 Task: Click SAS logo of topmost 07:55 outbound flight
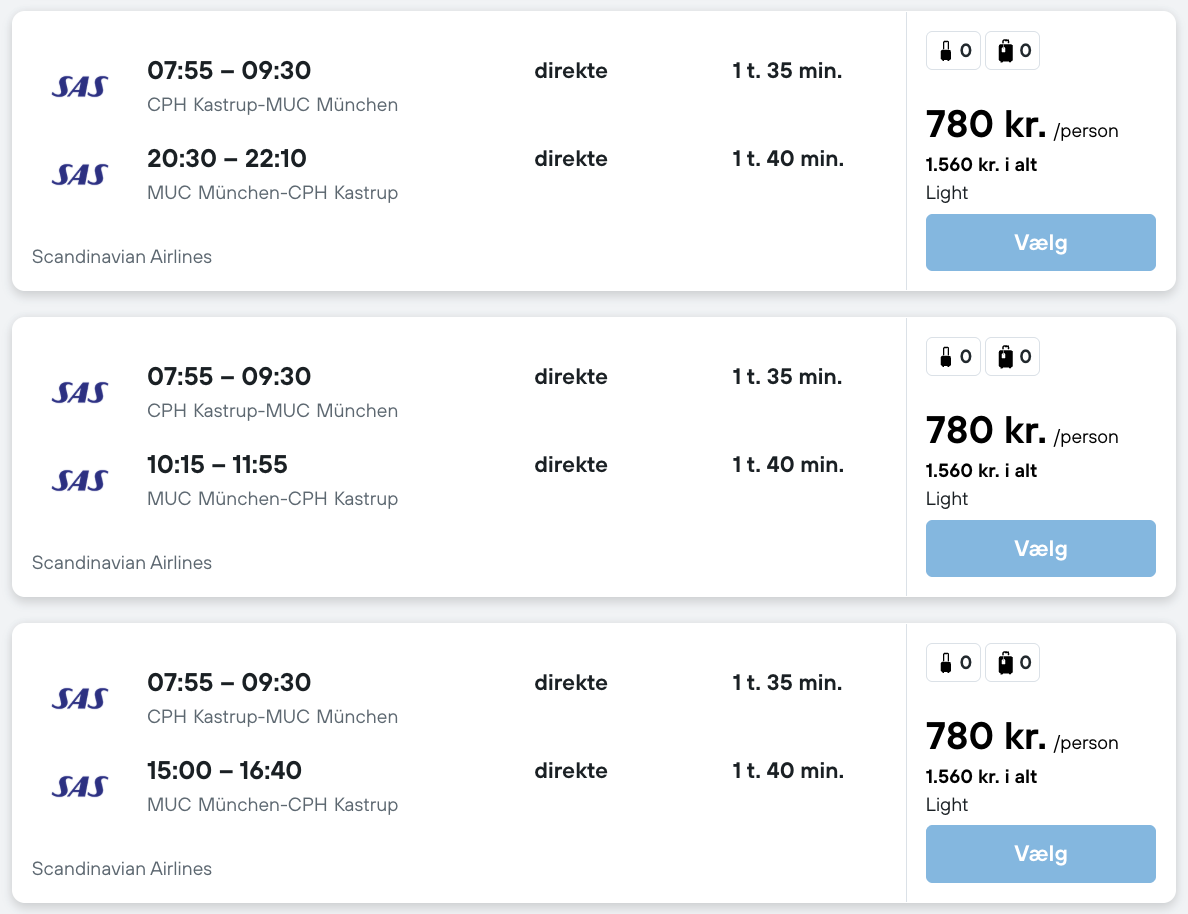click(x=80, y=86)
